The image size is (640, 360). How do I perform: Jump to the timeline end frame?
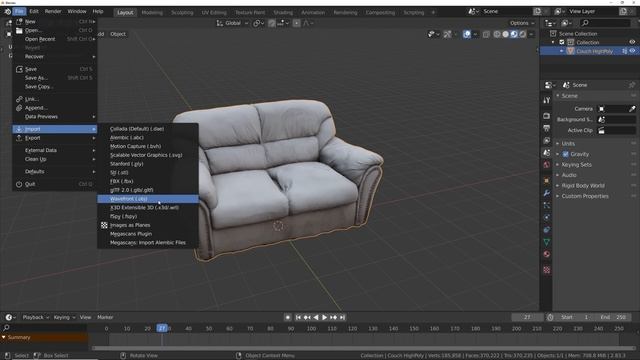[x=342, y=317]
